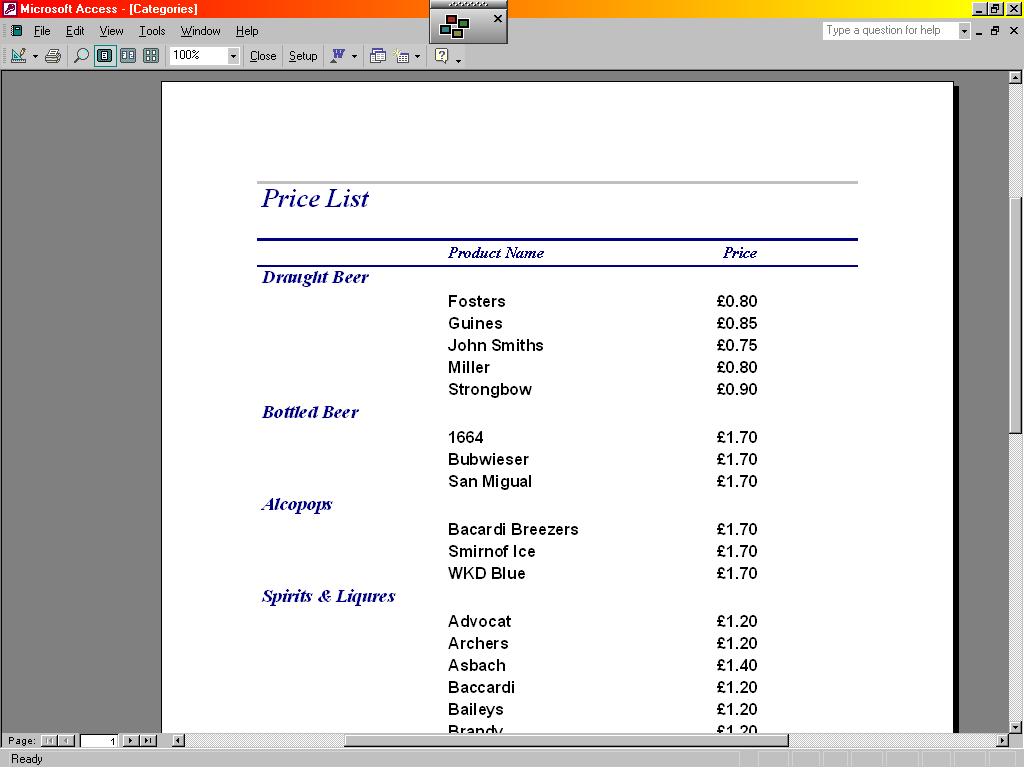
Task: Click the Draught Beer category heading
Action: coord(315,278)
